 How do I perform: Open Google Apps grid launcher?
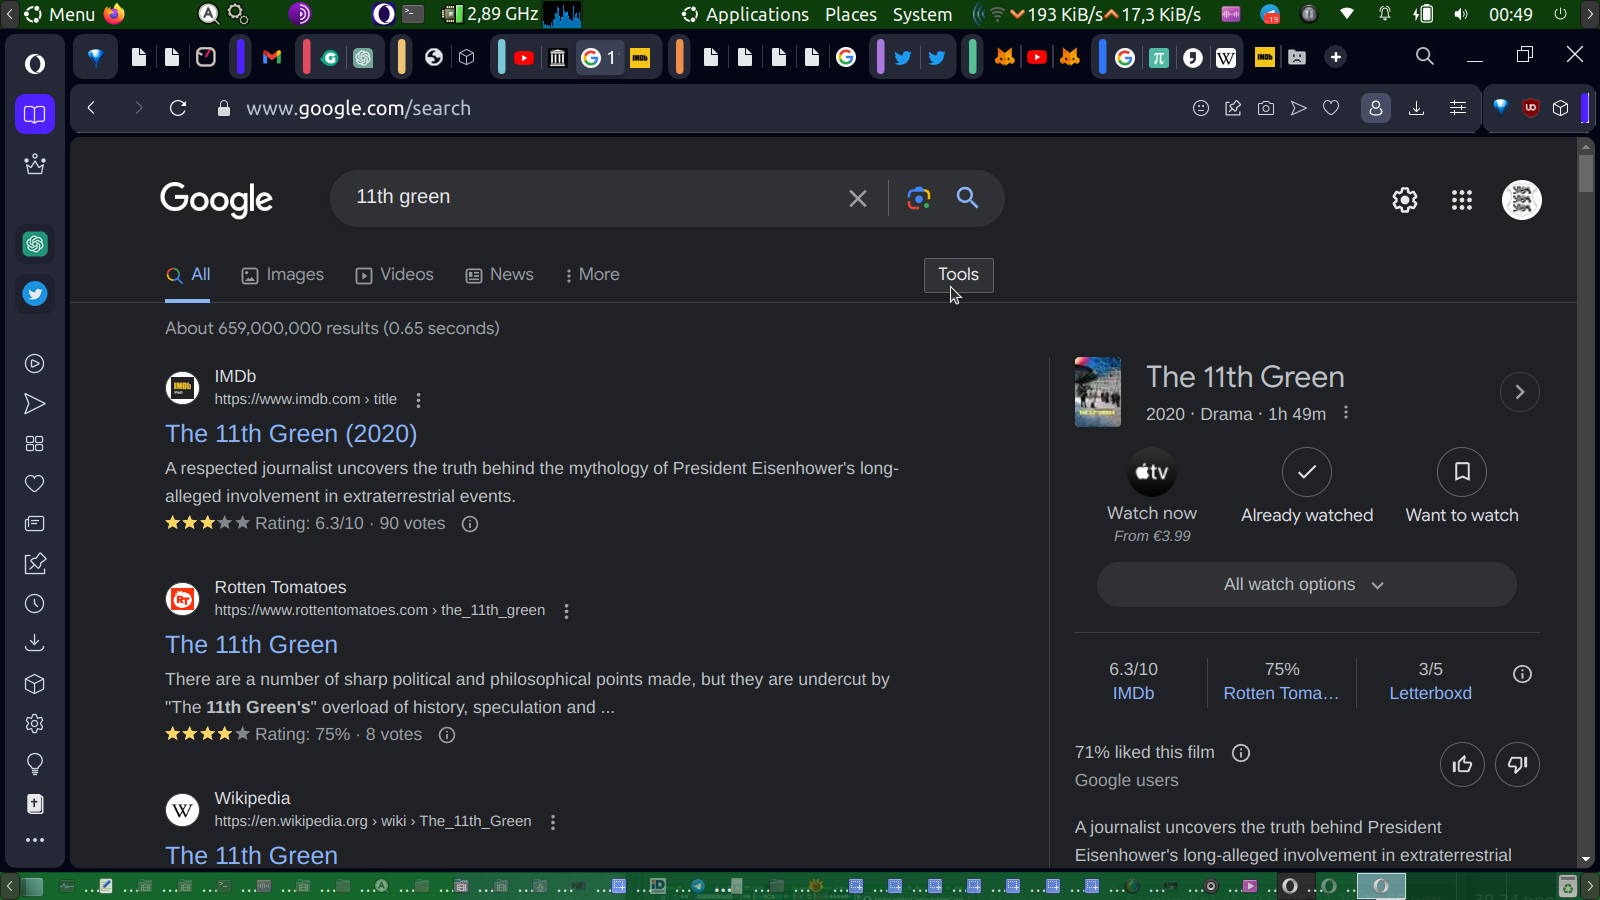(1462, 201)
